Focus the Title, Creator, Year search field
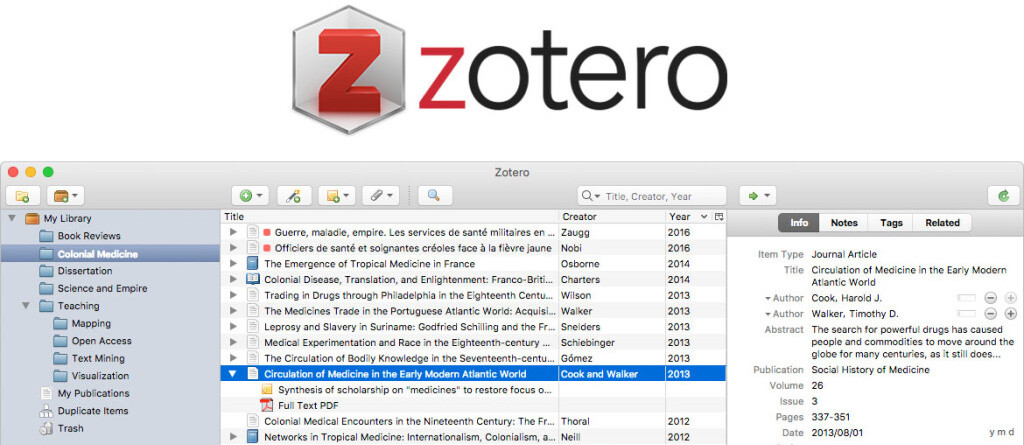This screenshot has width=1024, height=445. [x=652, y=196]
